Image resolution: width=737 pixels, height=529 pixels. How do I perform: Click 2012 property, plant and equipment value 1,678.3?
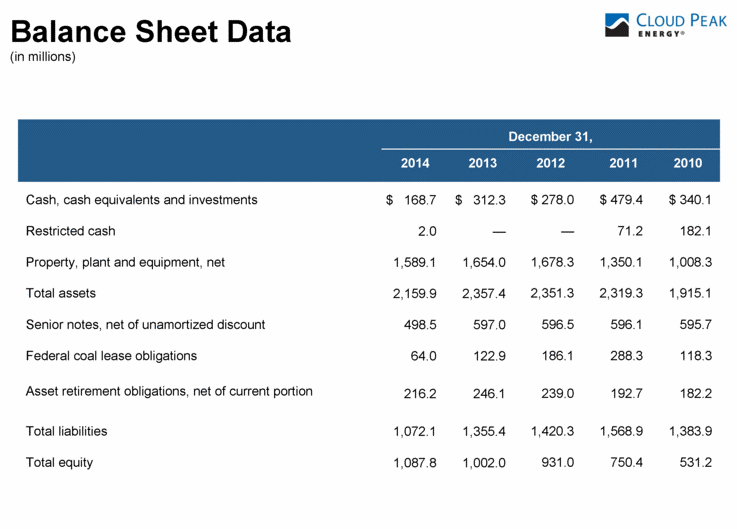pyautogui.click(x=552, y=263)
